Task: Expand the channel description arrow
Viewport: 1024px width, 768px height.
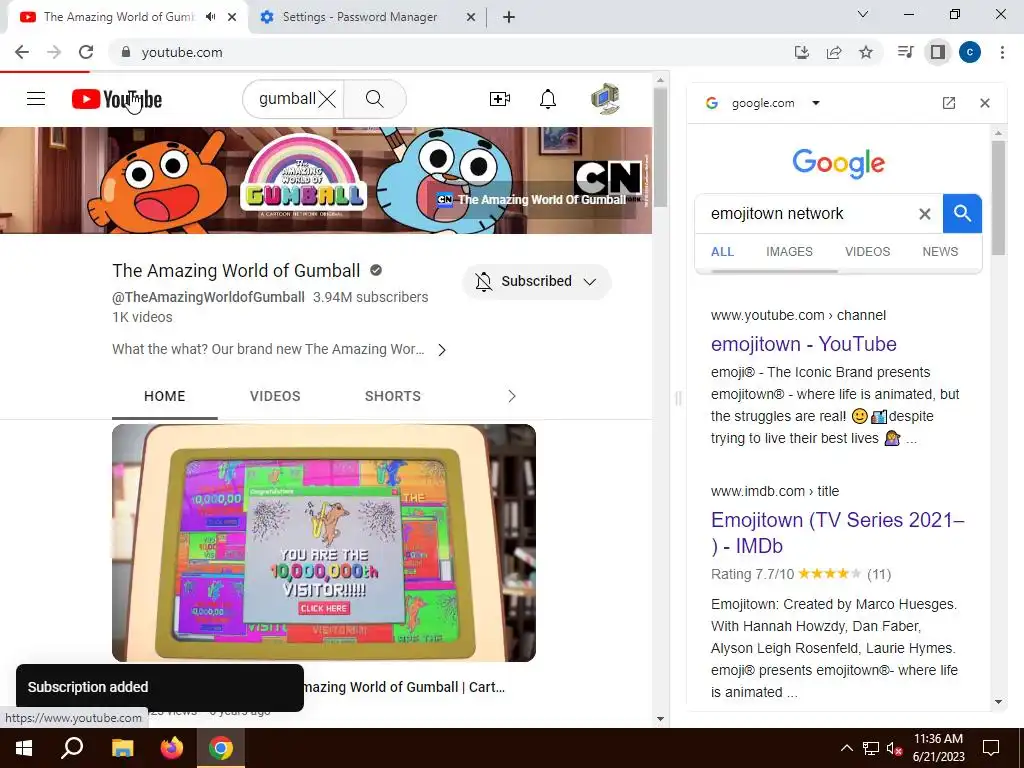Action: (442, 349)
